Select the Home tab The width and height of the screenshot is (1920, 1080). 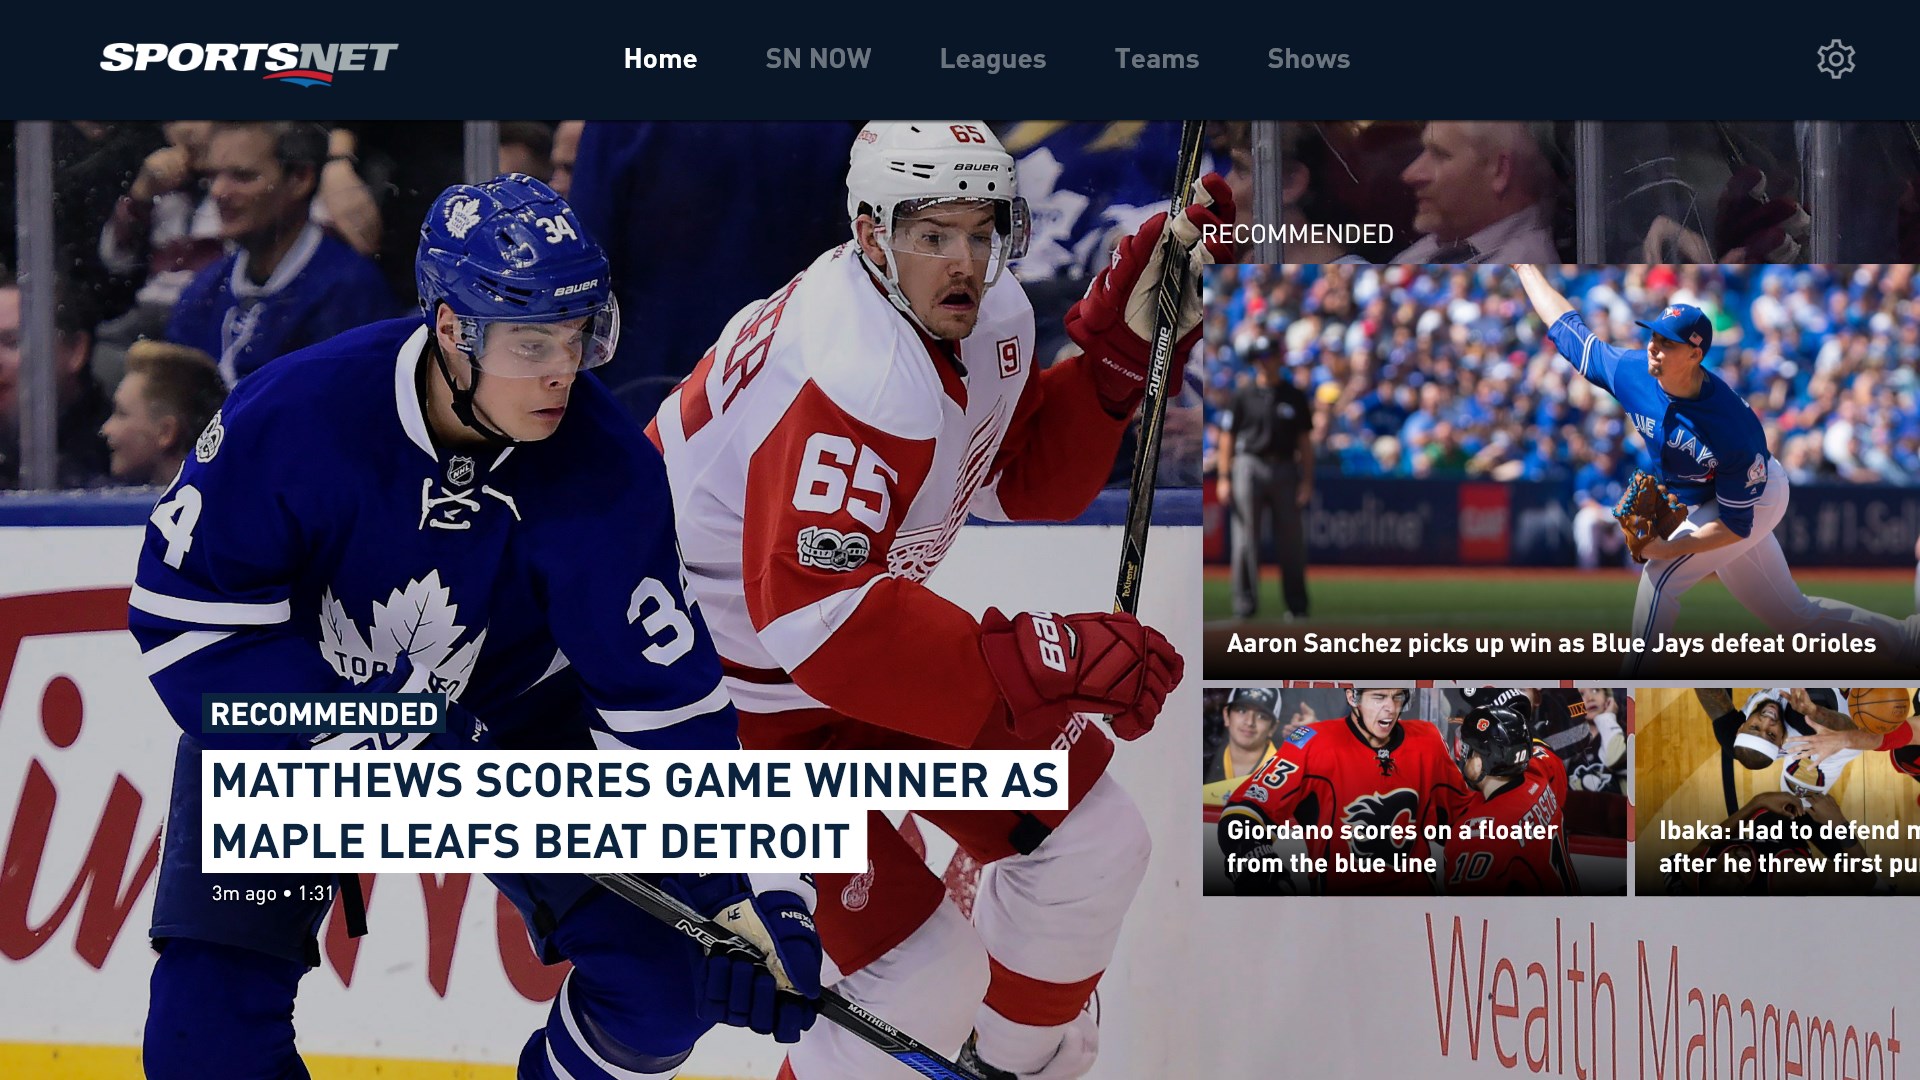[660, 59]
